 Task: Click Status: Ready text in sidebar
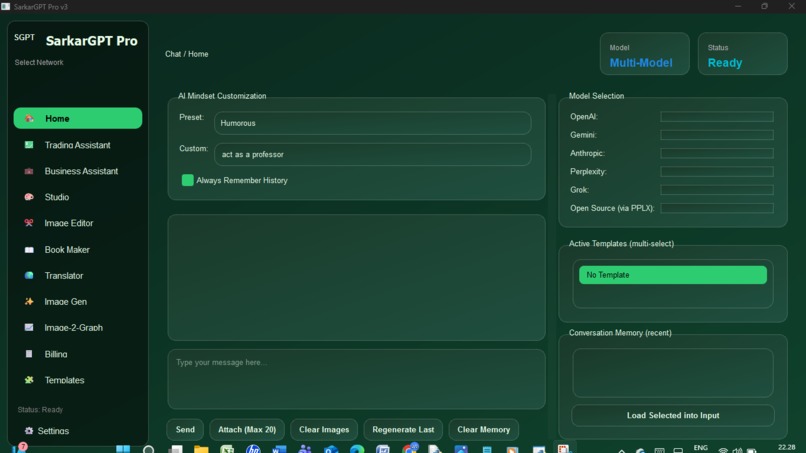40,410
